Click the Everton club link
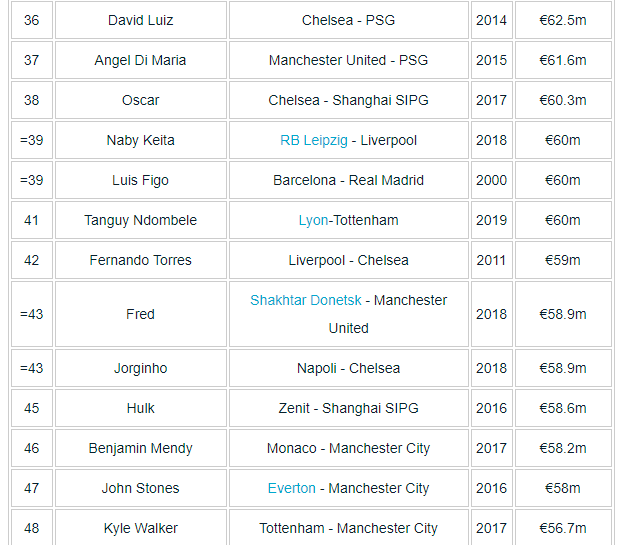Image resolution: width=623 pixels, height=545 pixels. pyautogui.click(x=291, y=488)
